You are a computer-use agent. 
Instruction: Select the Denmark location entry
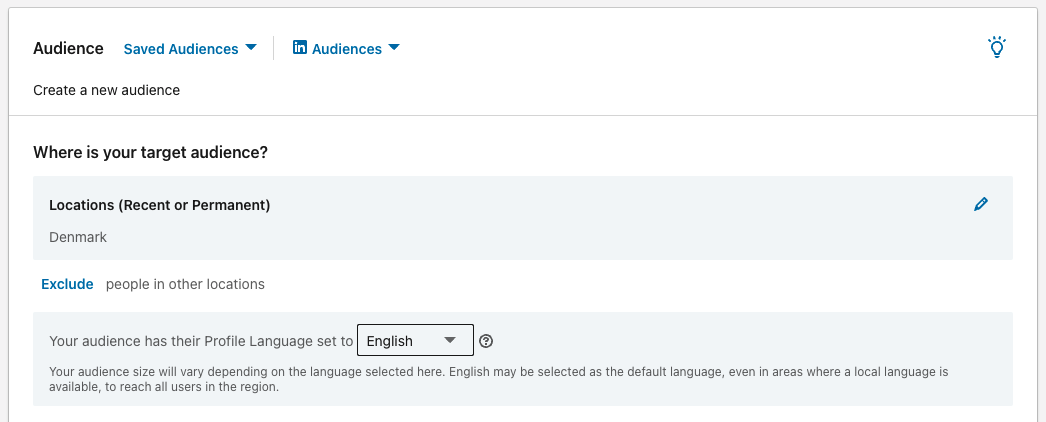click(78, 238)
